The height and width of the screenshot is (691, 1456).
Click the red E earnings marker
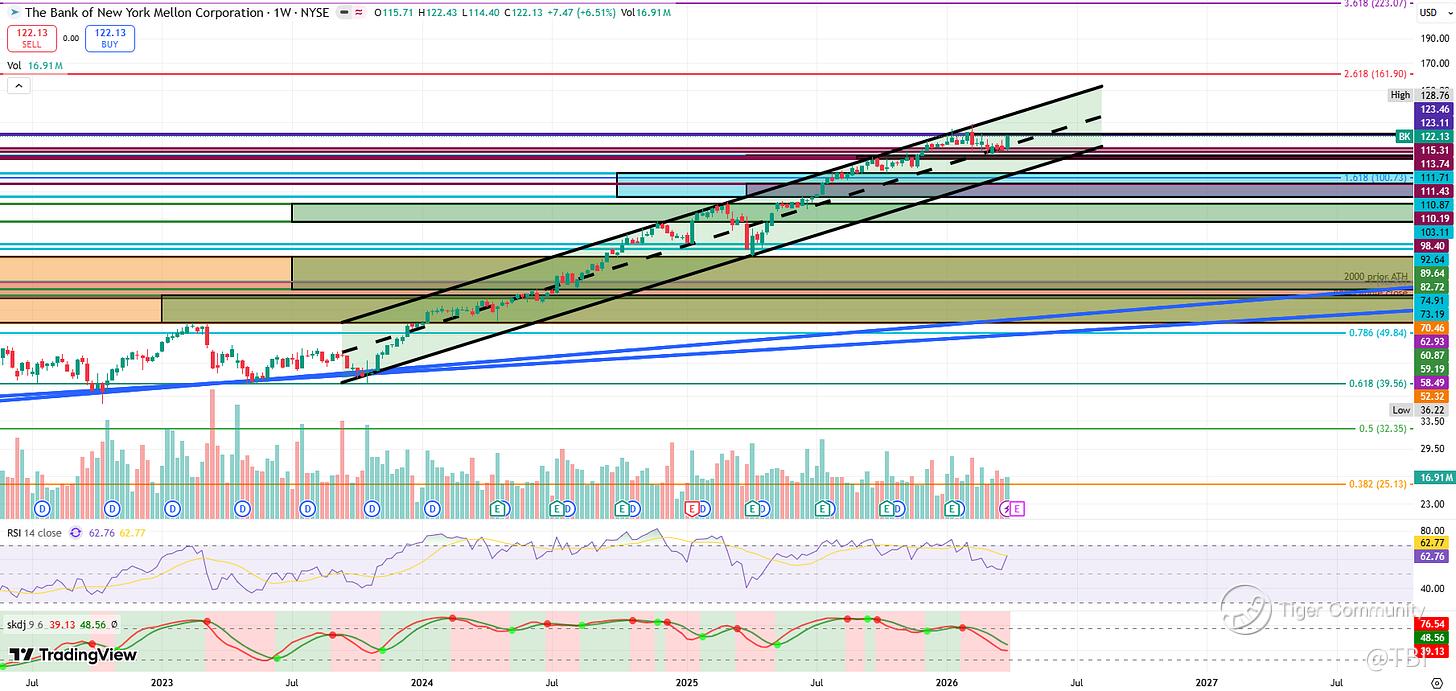tap(691, 509)
